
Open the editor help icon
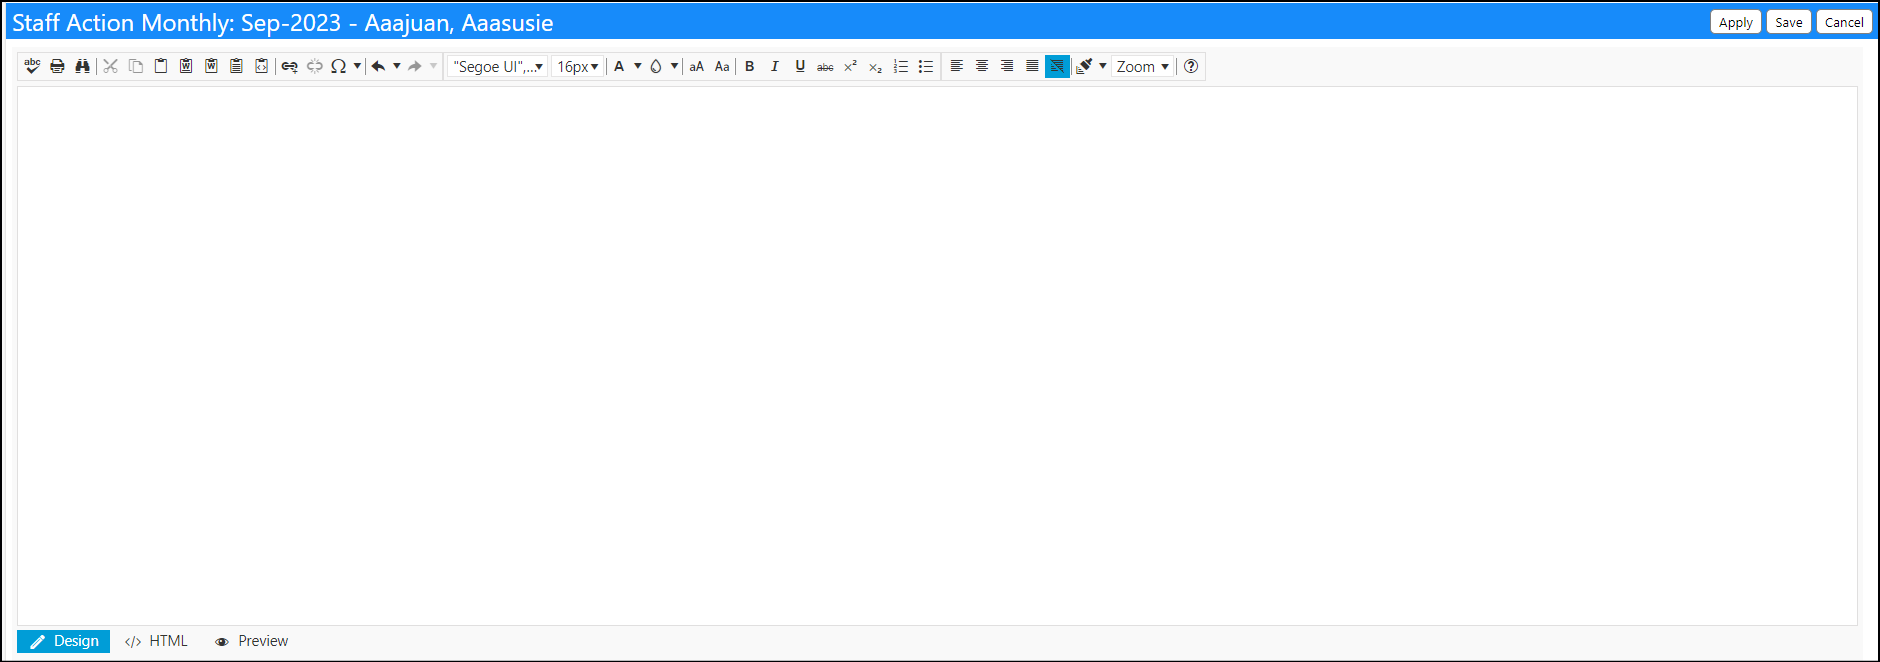(x=1191, y=66)
